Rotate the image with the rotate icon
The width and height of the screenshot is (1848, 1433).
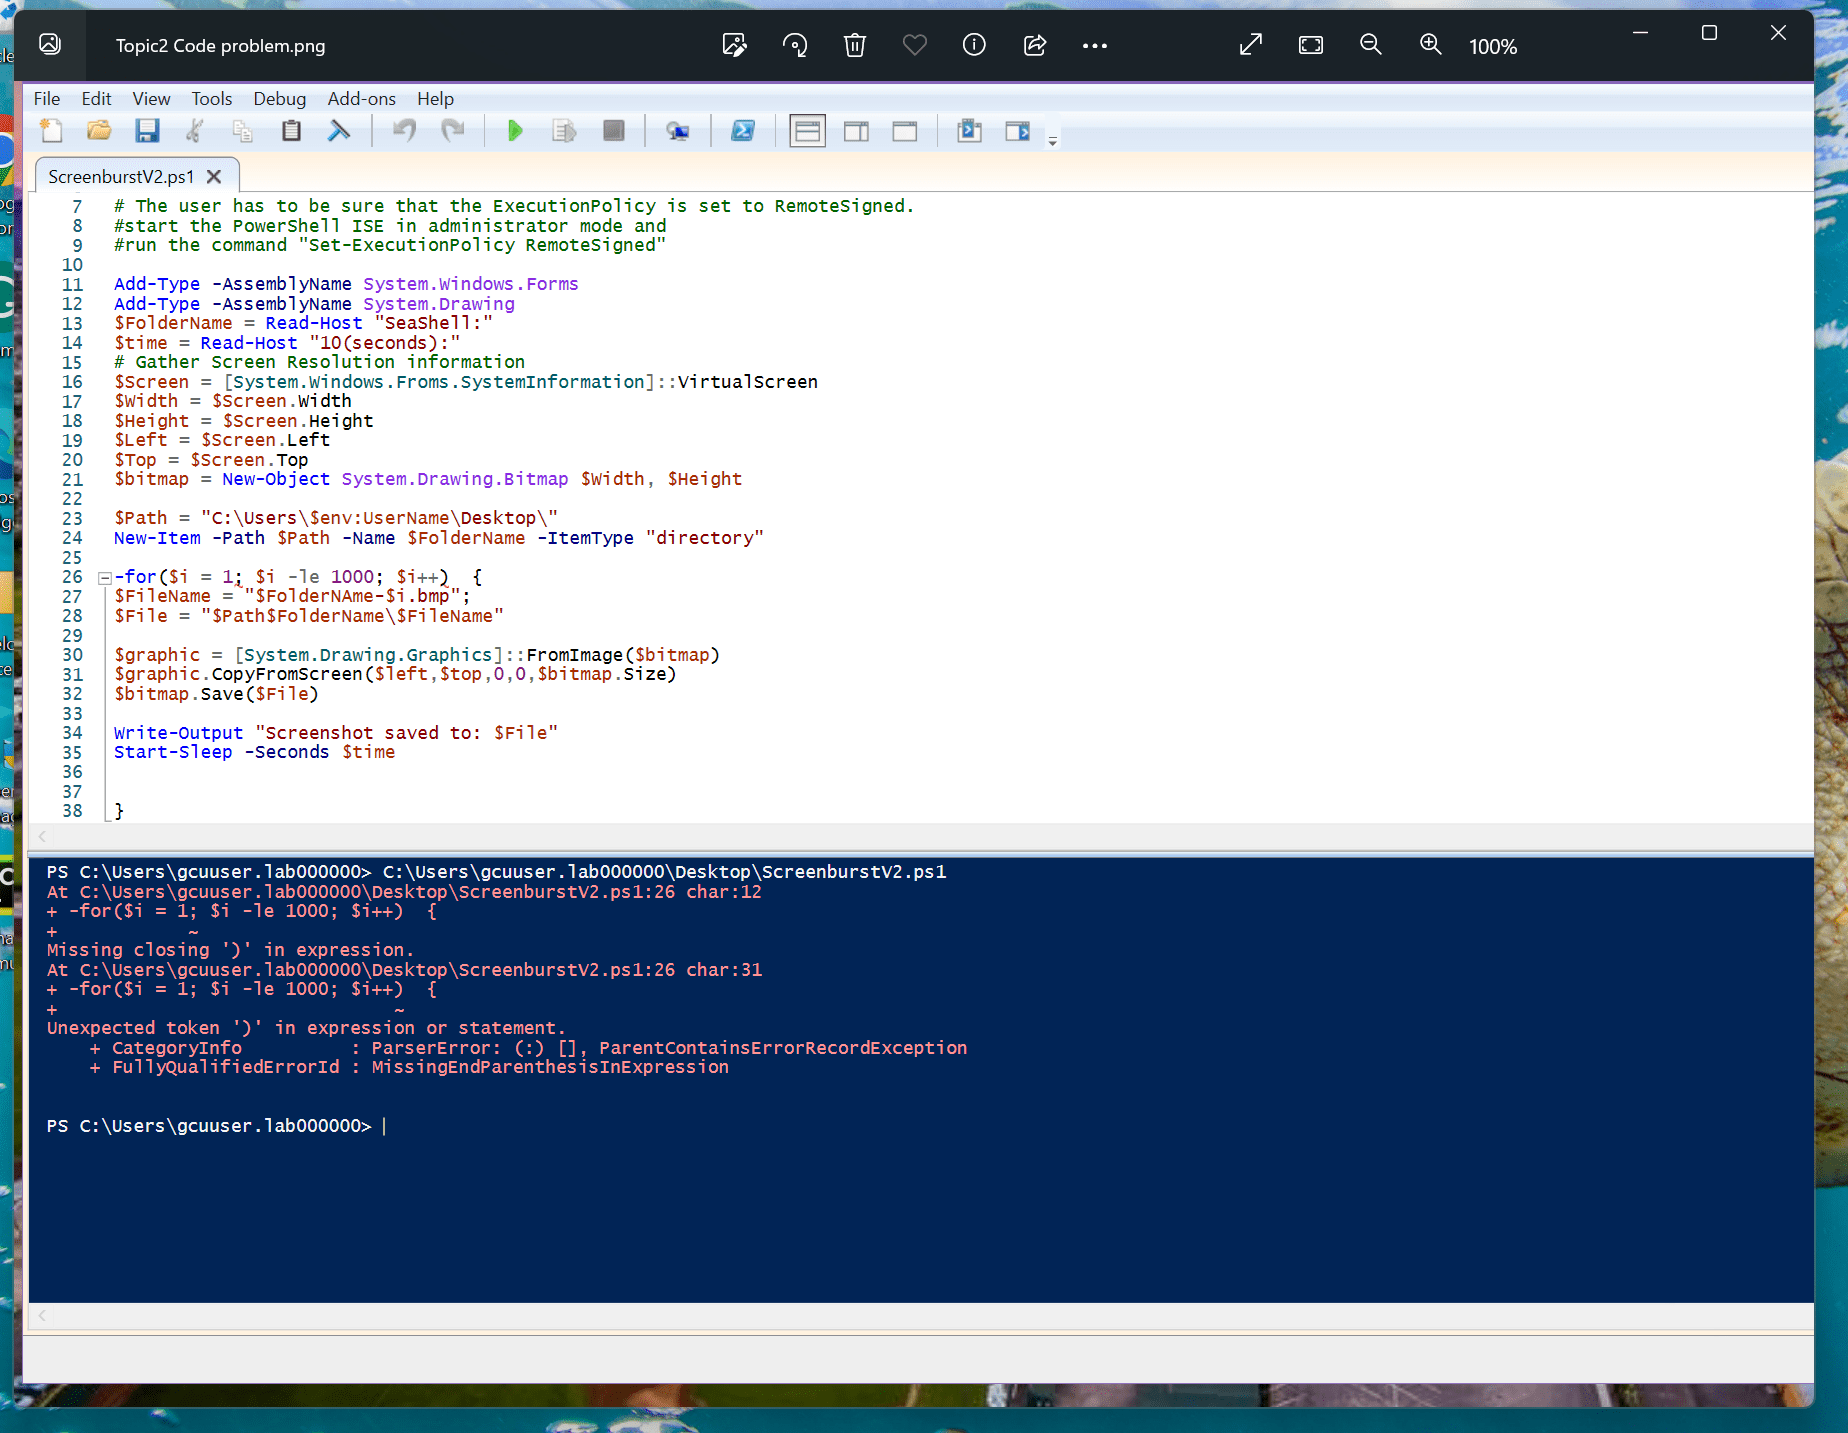[x=794, y=45]
